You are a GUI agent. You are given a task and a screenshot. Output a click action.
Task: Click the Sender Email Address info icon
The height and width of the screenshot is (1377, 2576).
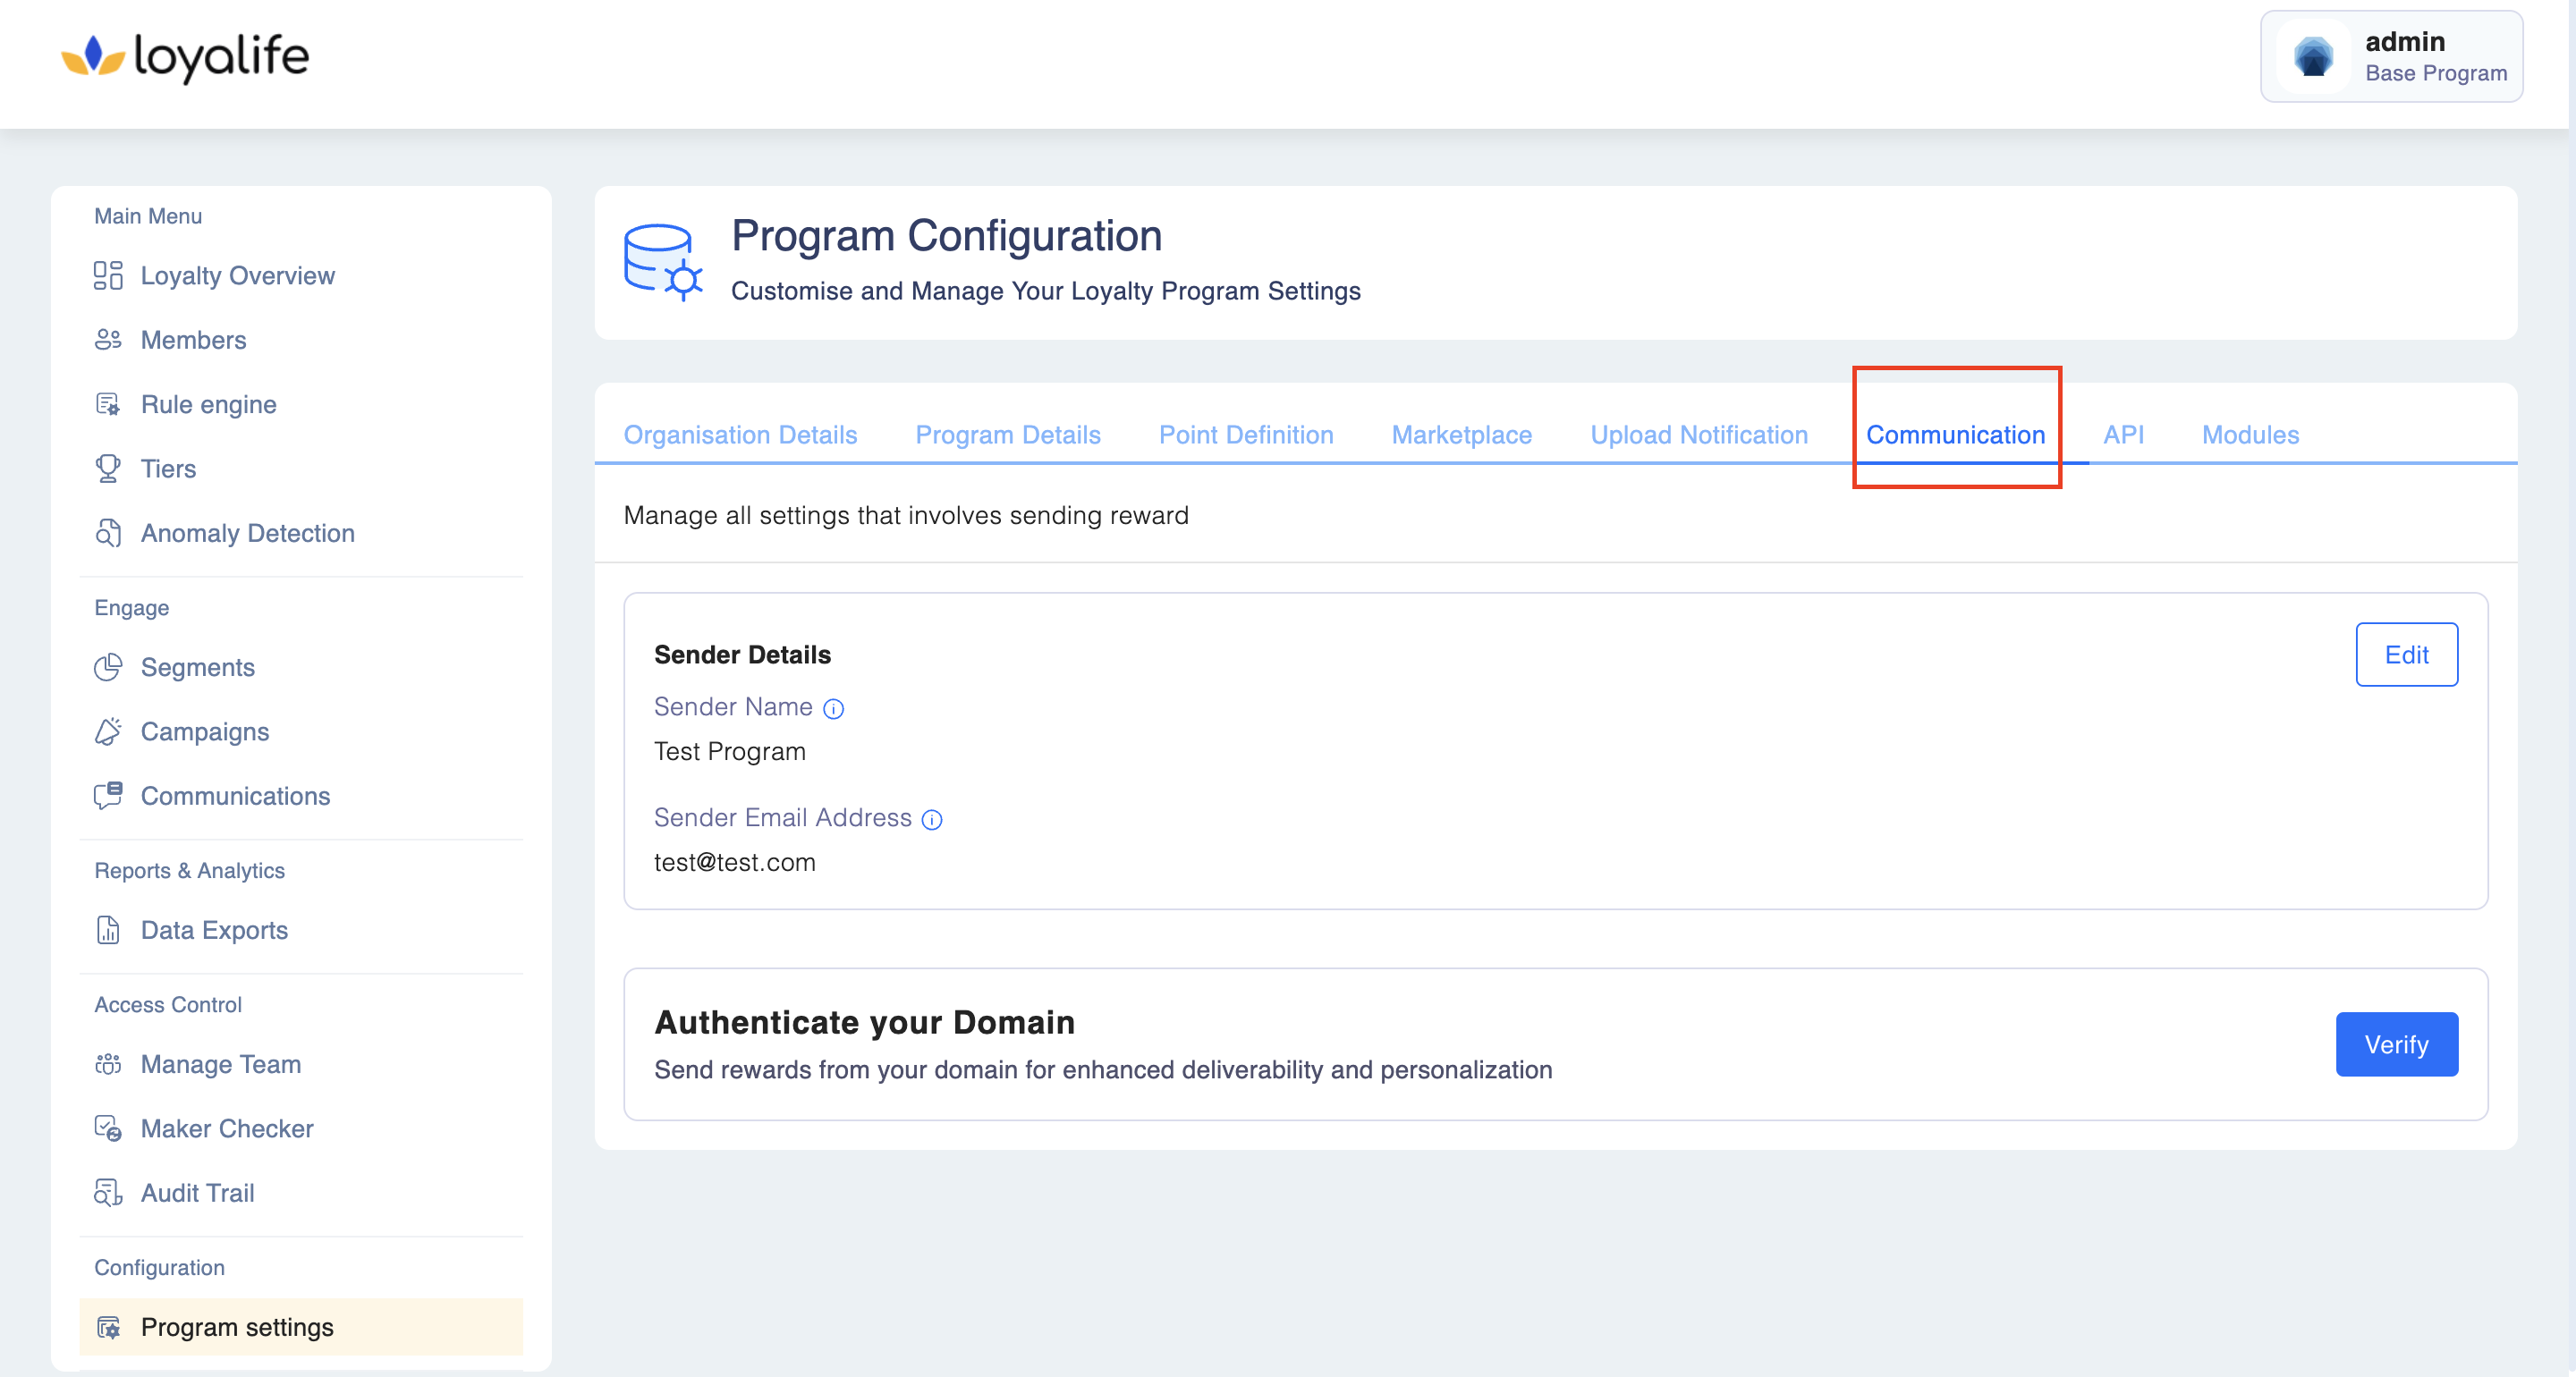(x=931, y=820)
